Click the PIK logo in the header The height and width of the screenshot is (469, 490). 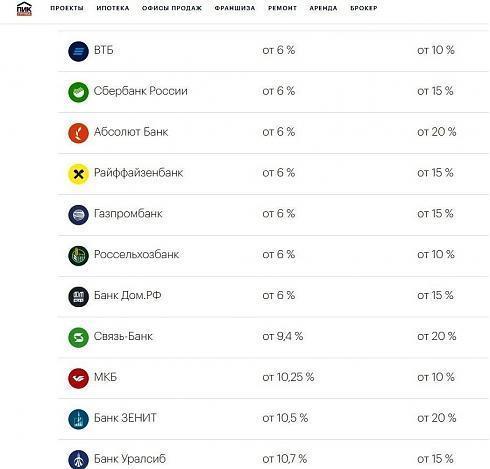(x=24, y=8)
